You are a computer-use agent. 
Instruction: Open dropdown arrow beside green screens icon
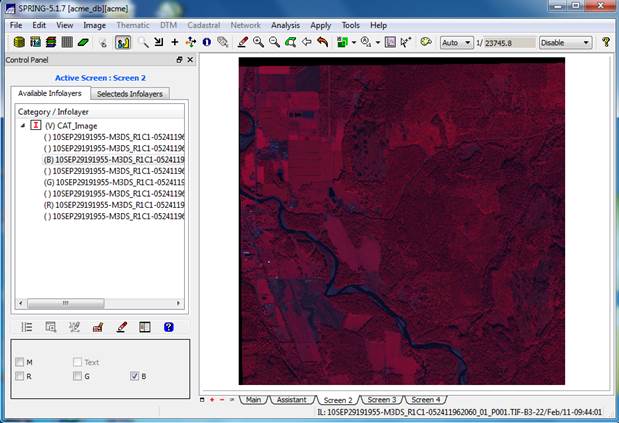pos(354,43)
